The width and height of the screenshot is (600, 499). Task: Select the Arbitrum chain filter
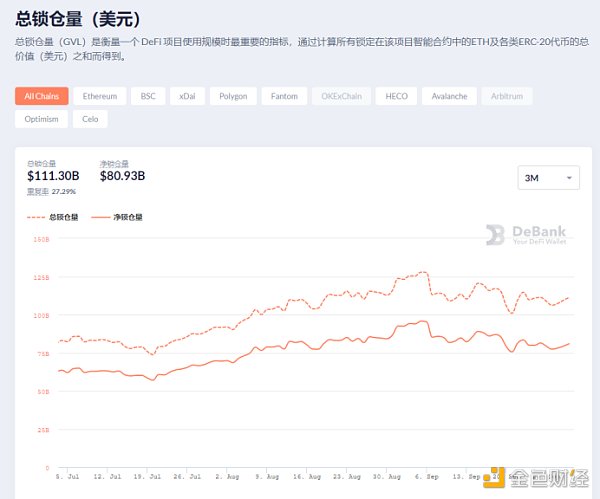click(507, 97)
